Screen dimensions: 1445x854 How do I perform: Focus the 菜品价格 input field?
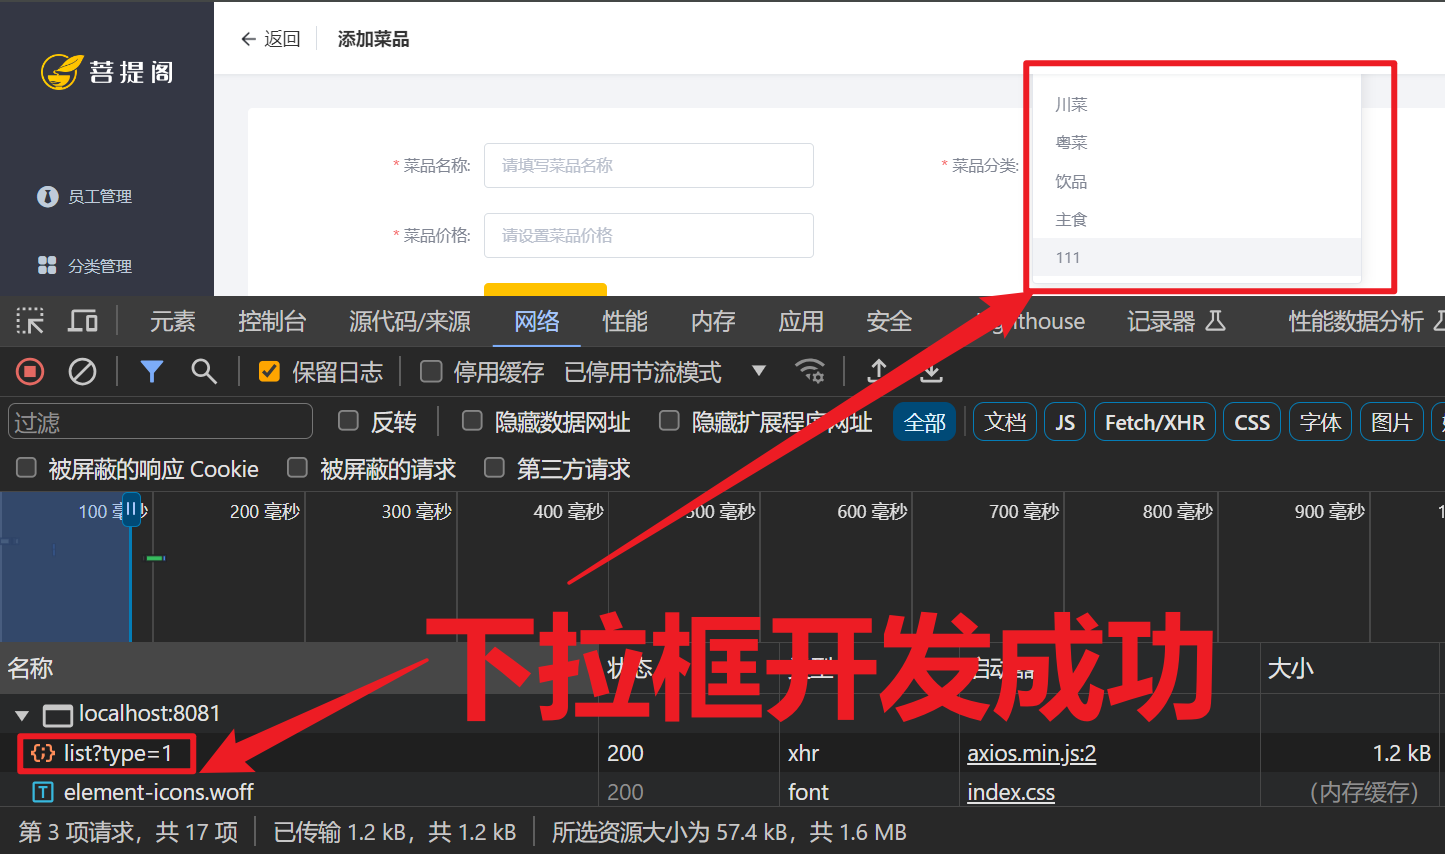tap(649, 235)
